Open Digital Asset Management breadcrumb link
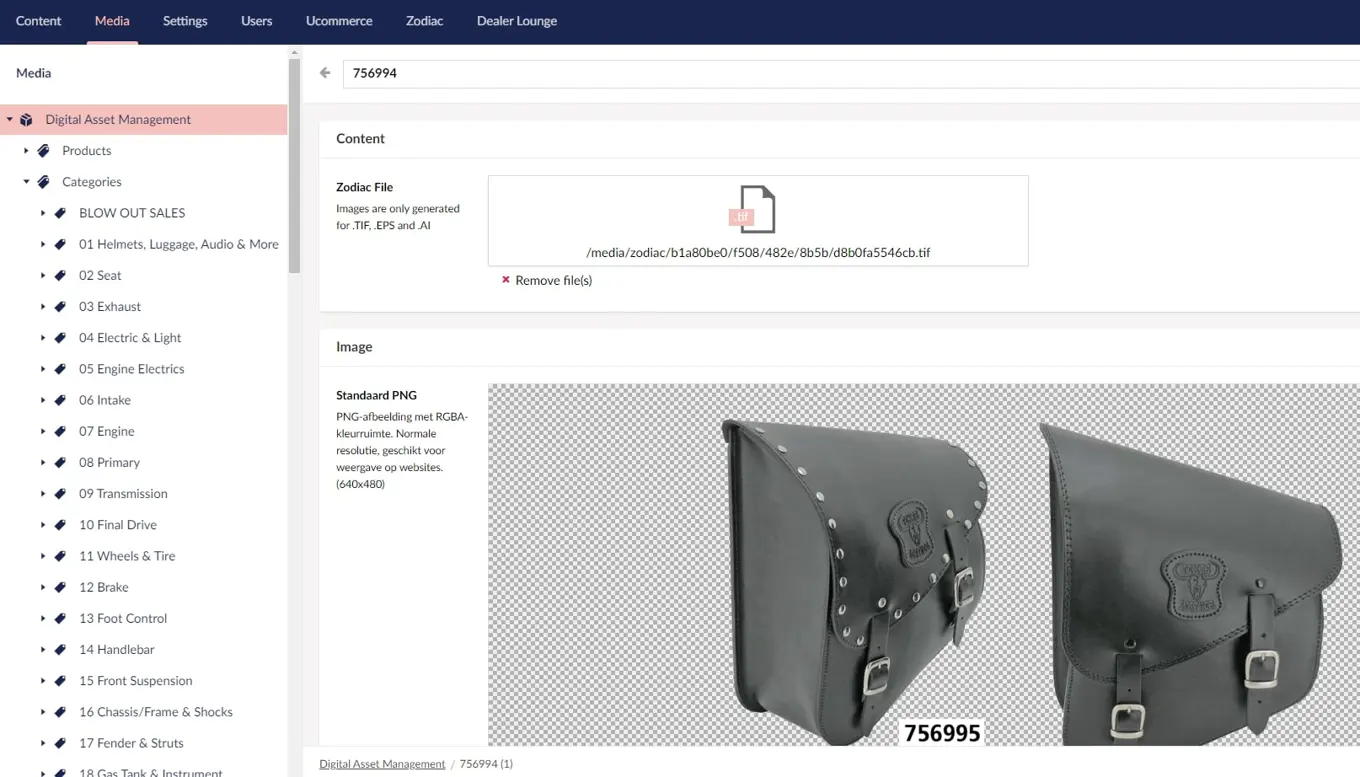Image resolution: width=1360 pixels, height=777 pixels. 382,764
